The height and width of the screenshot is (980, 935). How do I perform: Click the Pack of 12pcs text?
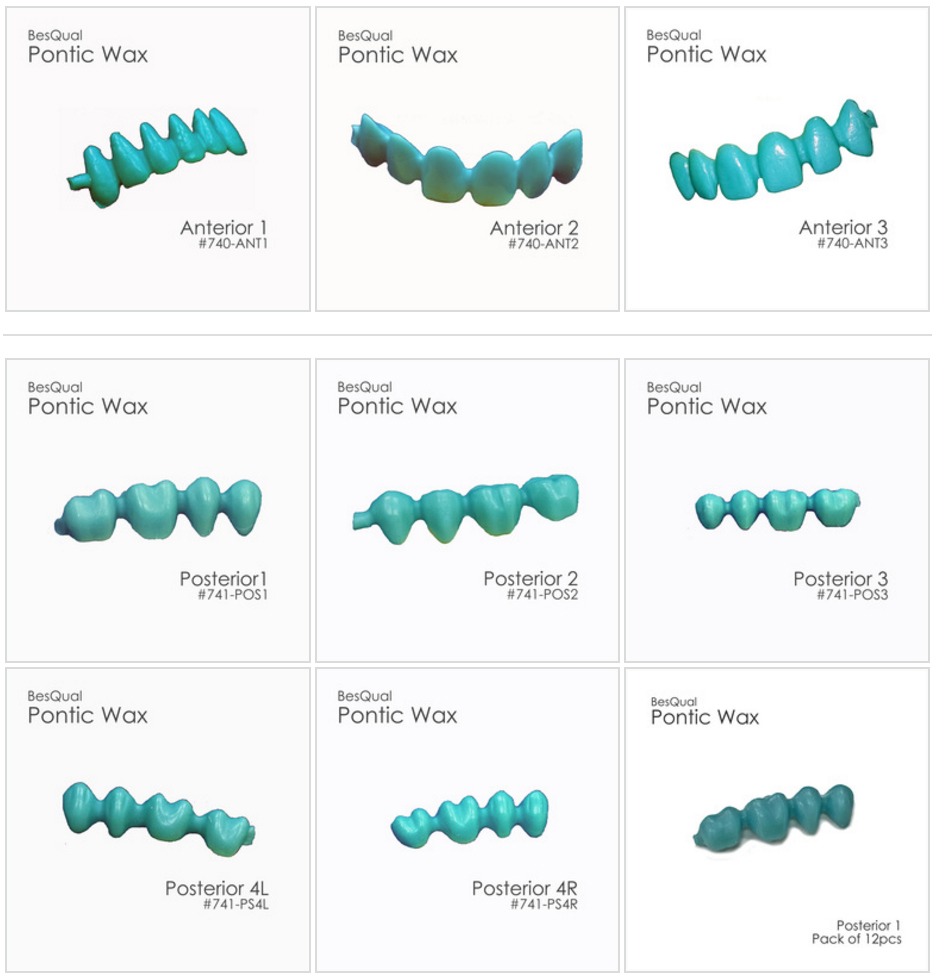[856, 939]
